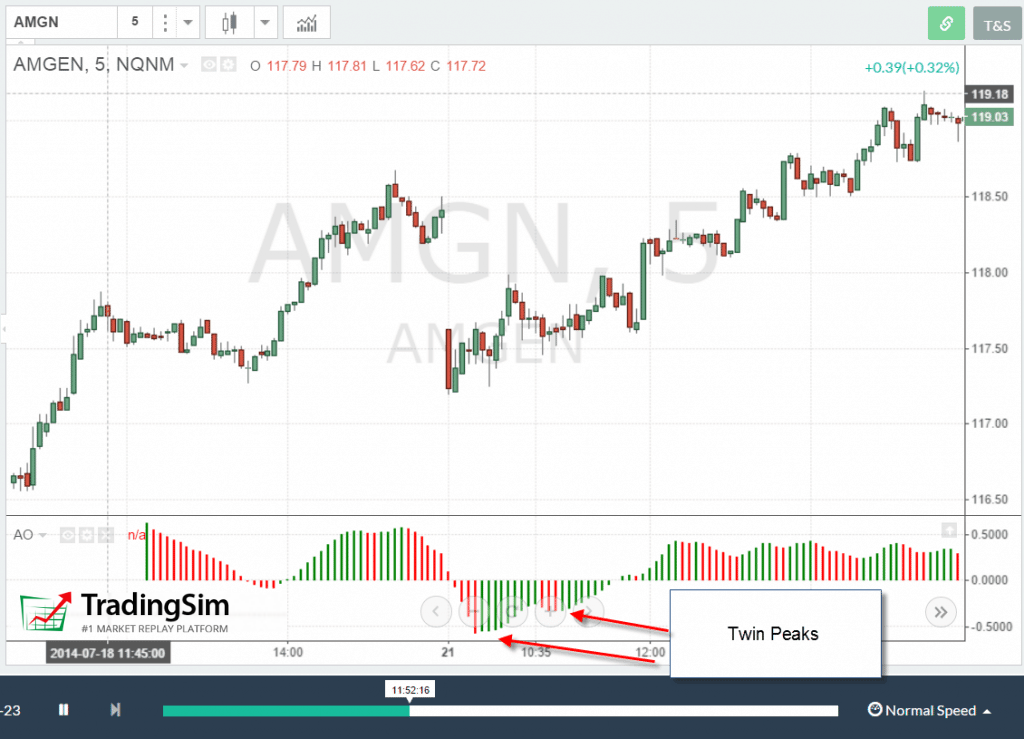Click the replay progress bar at 11:52:16
The image size is (1024, 739).
pos(409,710)
